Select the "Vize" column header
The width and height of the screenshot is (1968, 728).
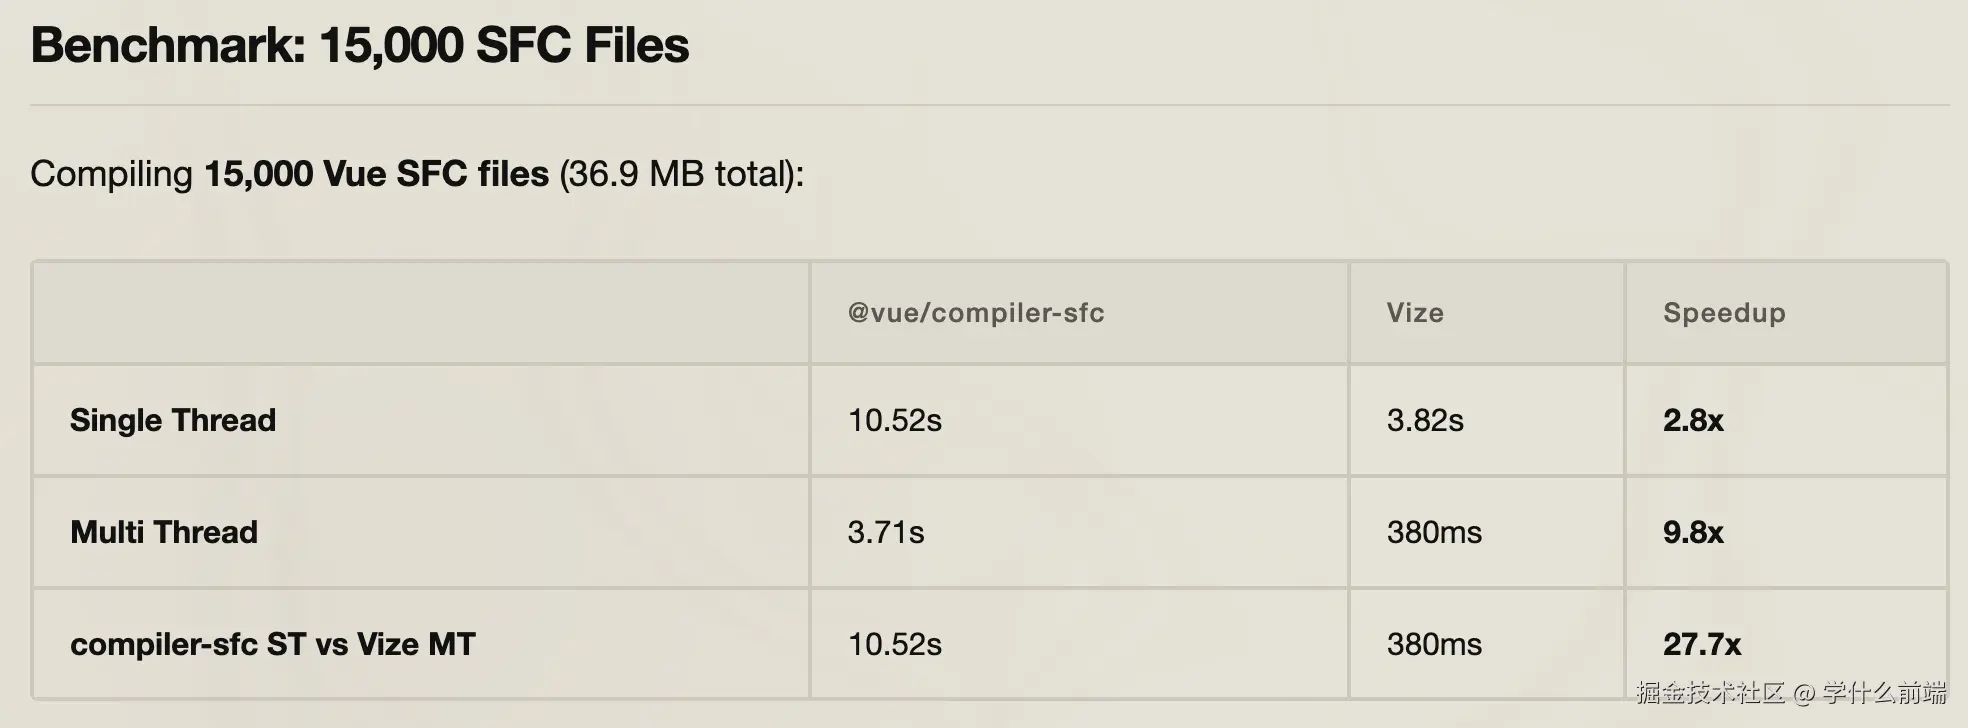click(1415, 313)
